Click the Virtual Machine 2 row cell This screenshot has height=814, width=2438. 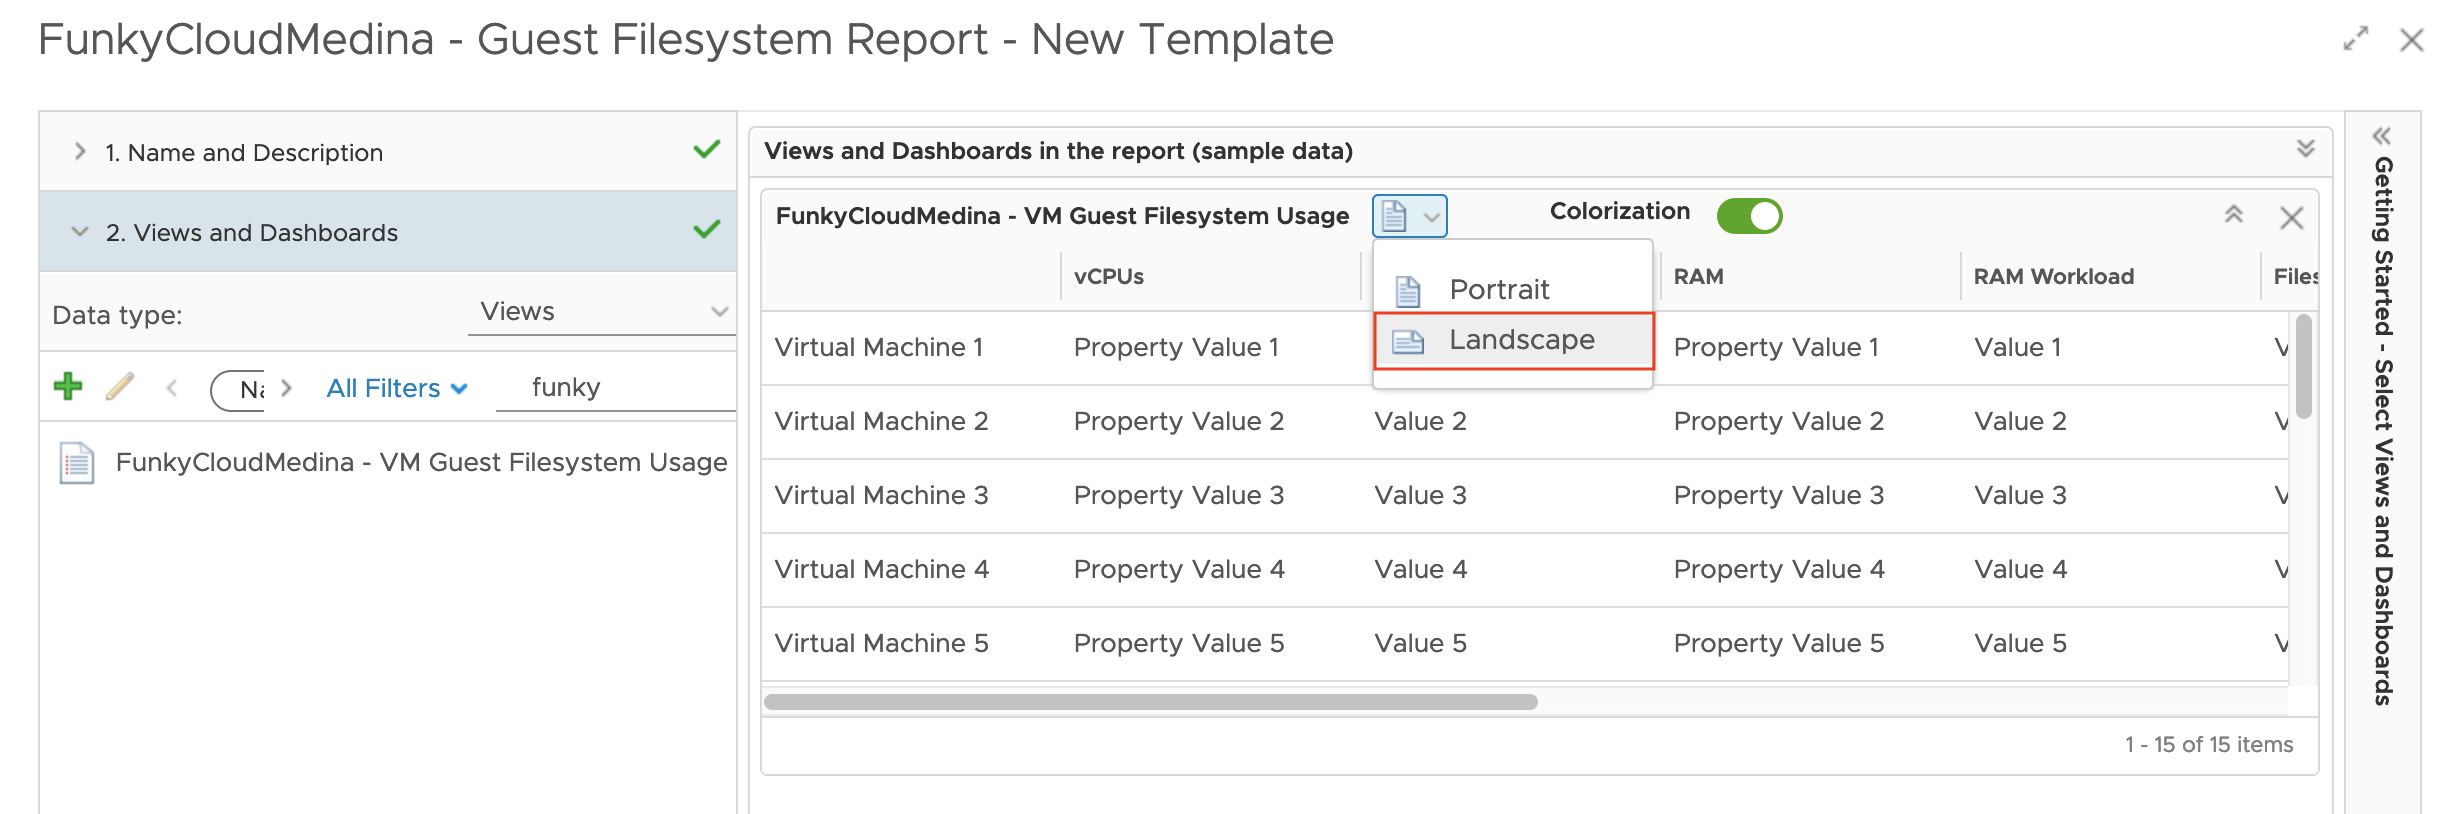pyautogui.click(x=882, y=422)
